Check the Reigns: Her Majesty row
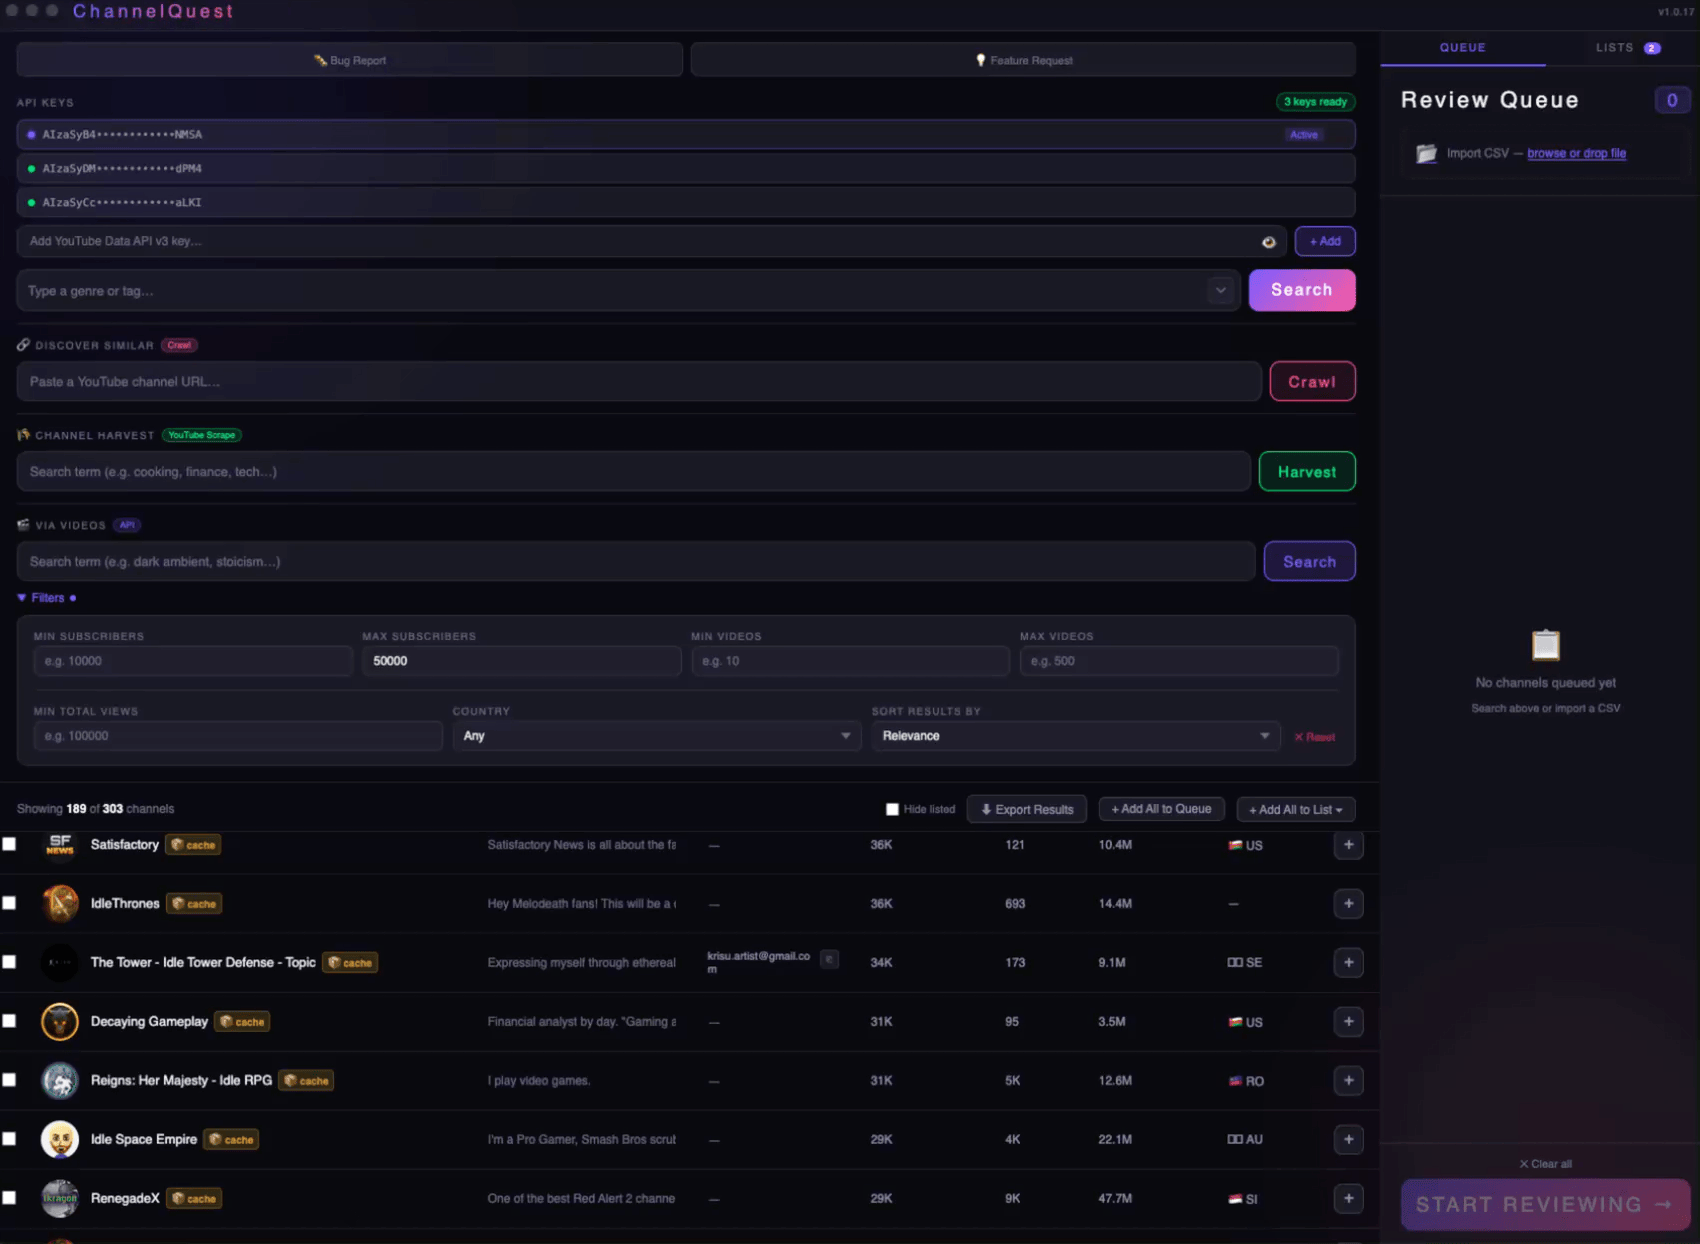The height and width of the screenshot is (1244, 1700). (9, 1080)
